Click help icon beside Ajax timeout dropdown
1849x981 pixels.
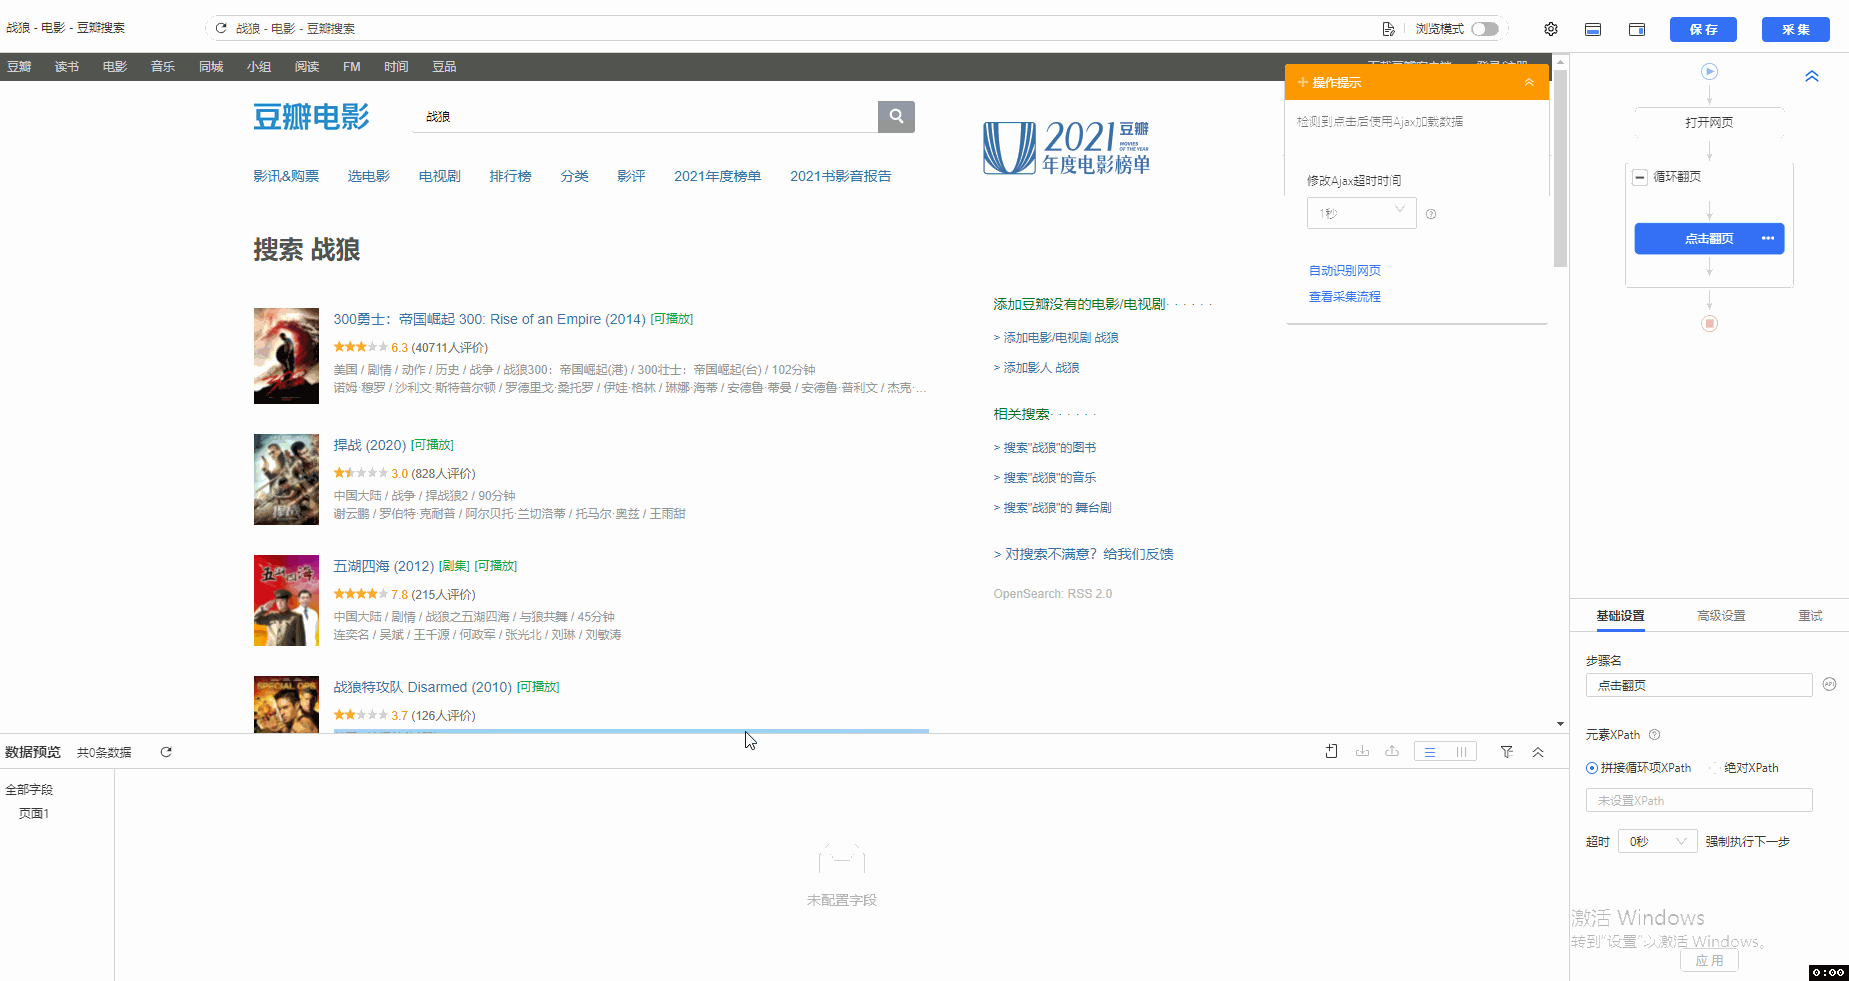tap(1431, 214)
